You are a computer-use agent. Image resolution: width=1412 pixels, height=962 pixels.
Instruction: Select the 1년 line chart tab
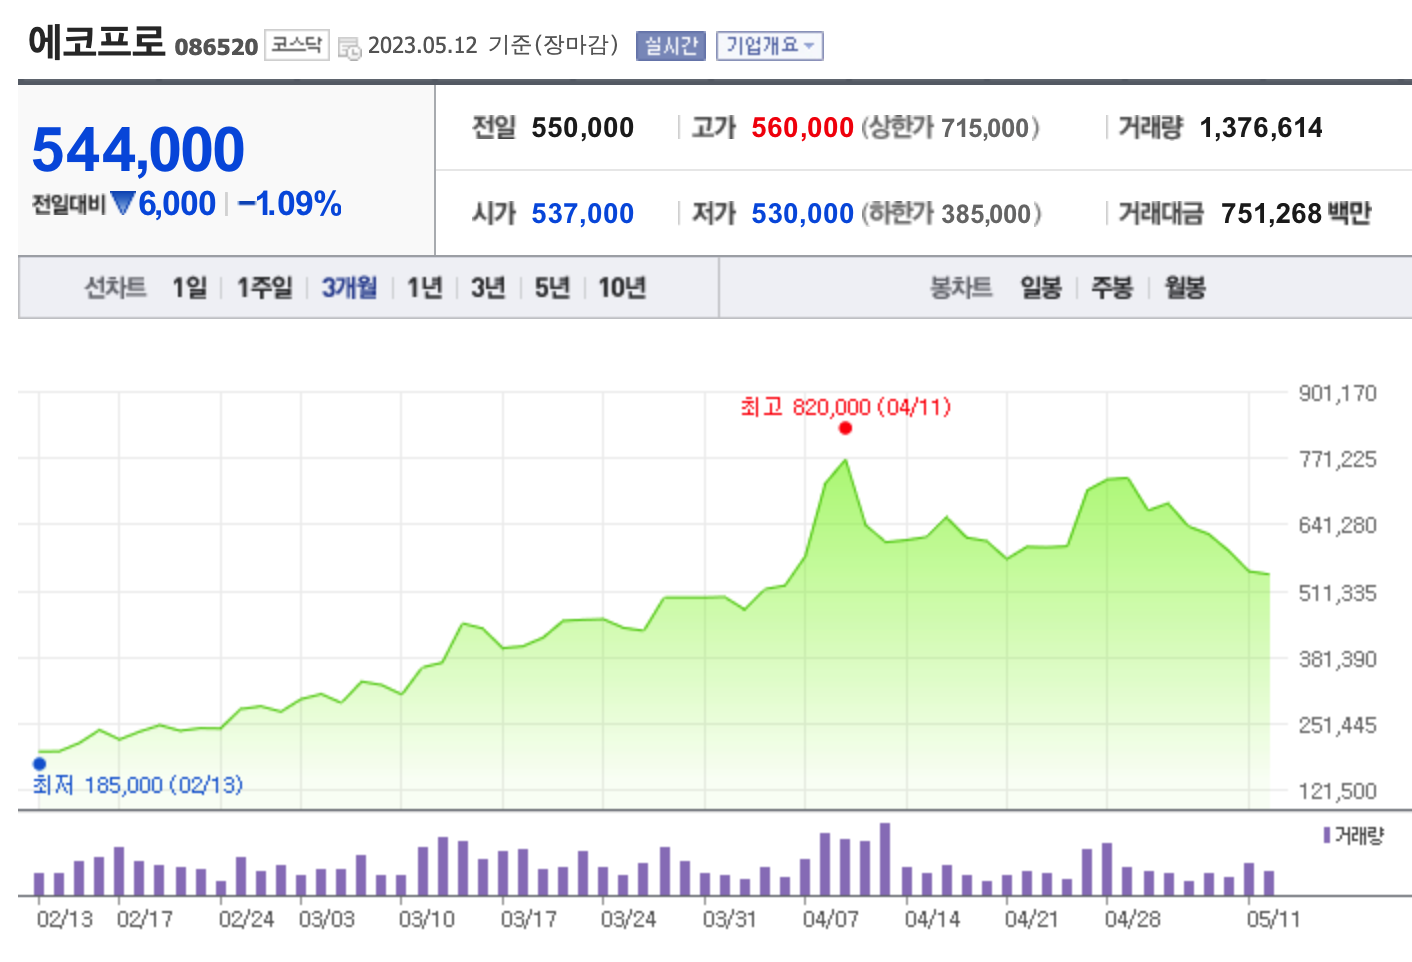pos(424,288)
